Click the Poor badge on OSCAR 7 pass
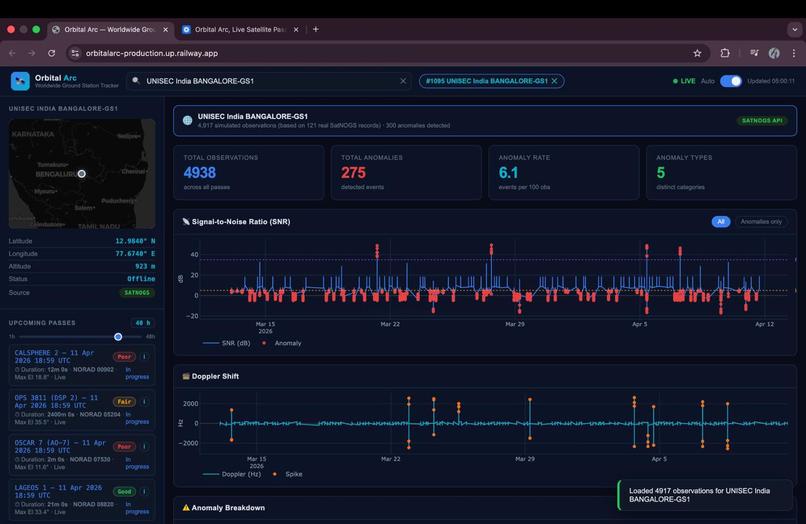Viewport: 806px width, 524px height. click(124, 446)
